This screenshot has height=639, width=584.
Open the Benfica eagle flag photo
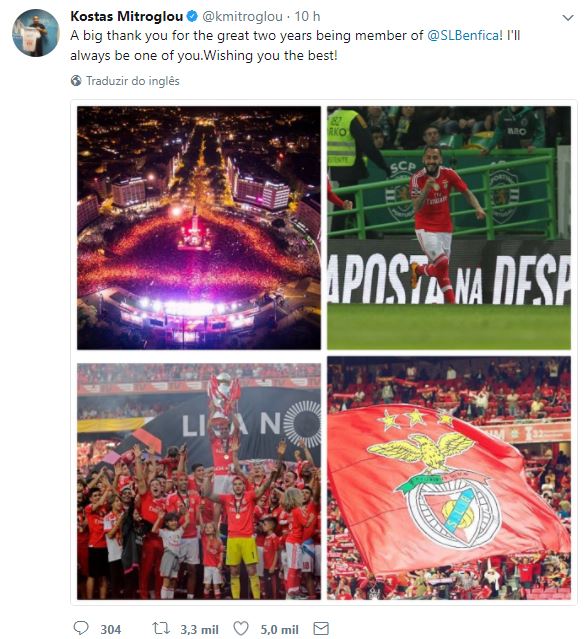tap(449, 478)
